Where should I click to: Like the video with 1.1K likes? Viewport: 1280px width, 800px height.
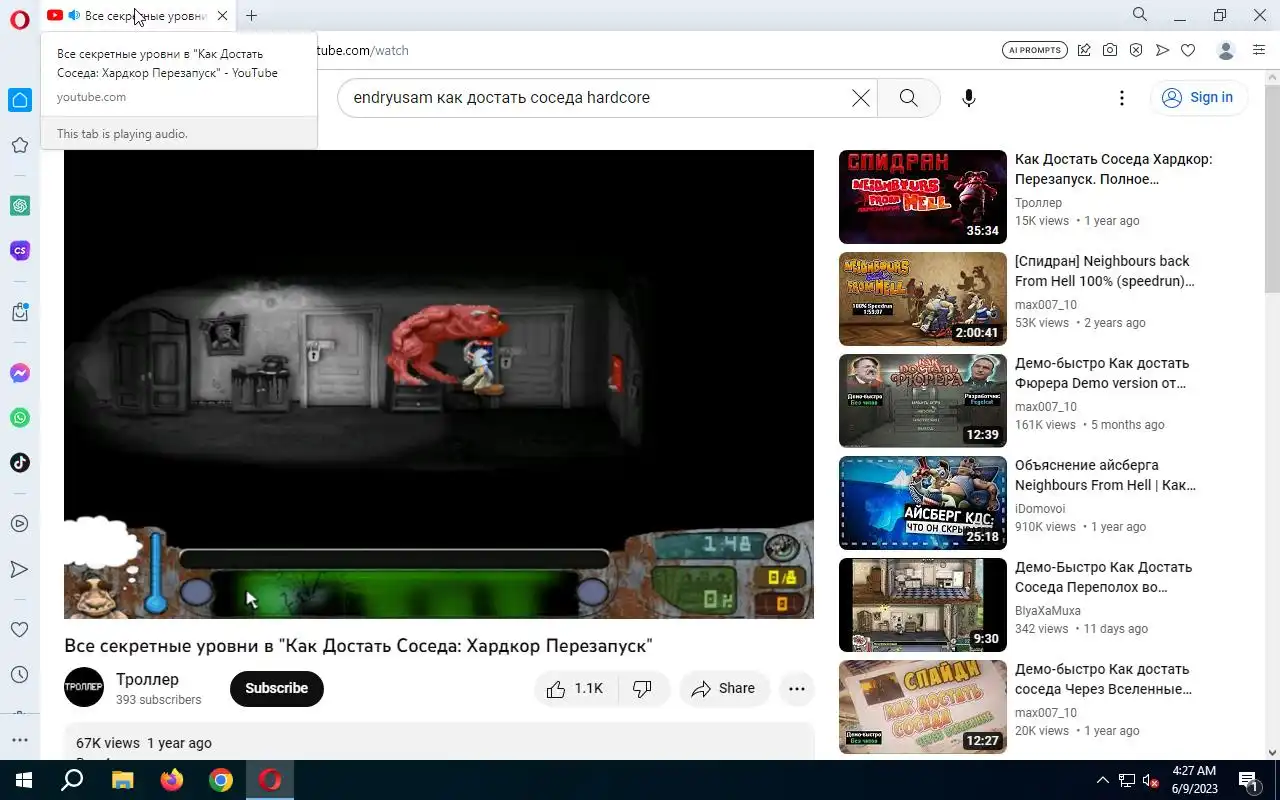(x=576, y=688)
